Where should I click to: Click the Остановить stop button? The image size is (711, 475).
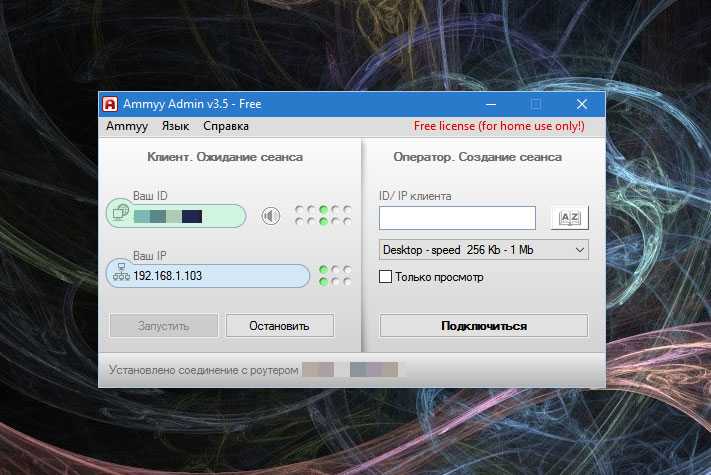coord(280,326)
